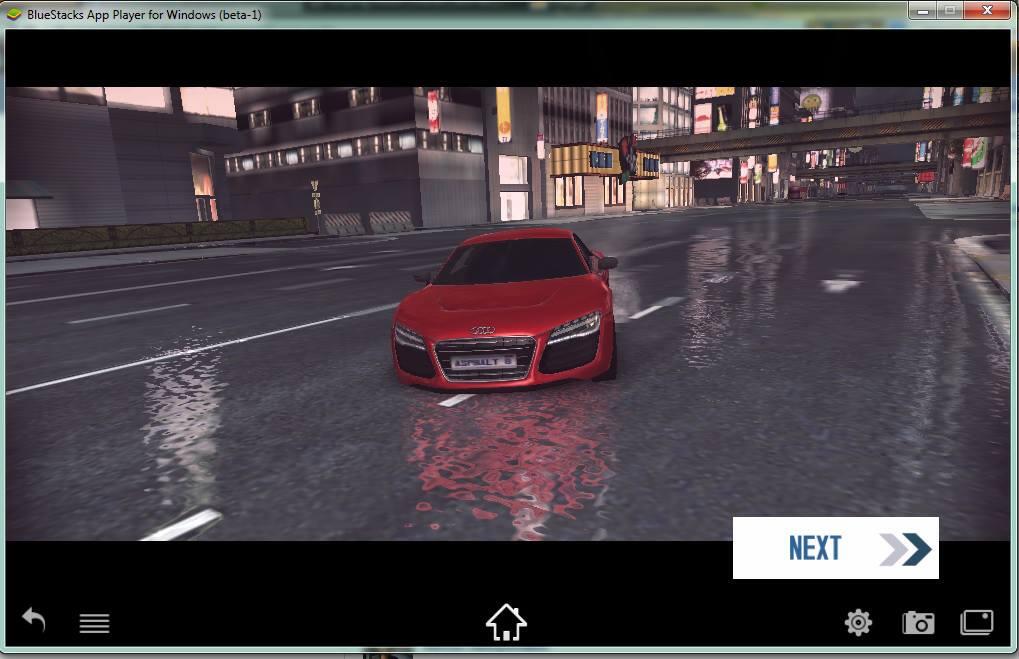Open the BlueStacks menu lines icon
Screen dimensions: 1019x659
94,623
